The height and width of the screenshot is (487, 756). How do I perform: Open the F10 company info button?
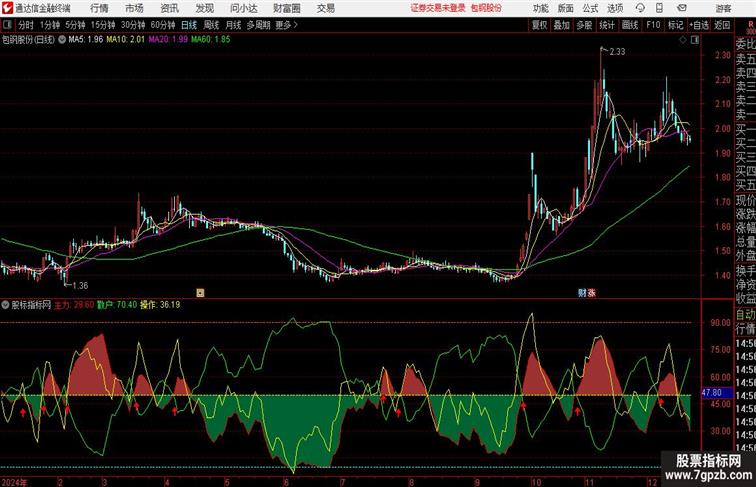click(653, 25)
